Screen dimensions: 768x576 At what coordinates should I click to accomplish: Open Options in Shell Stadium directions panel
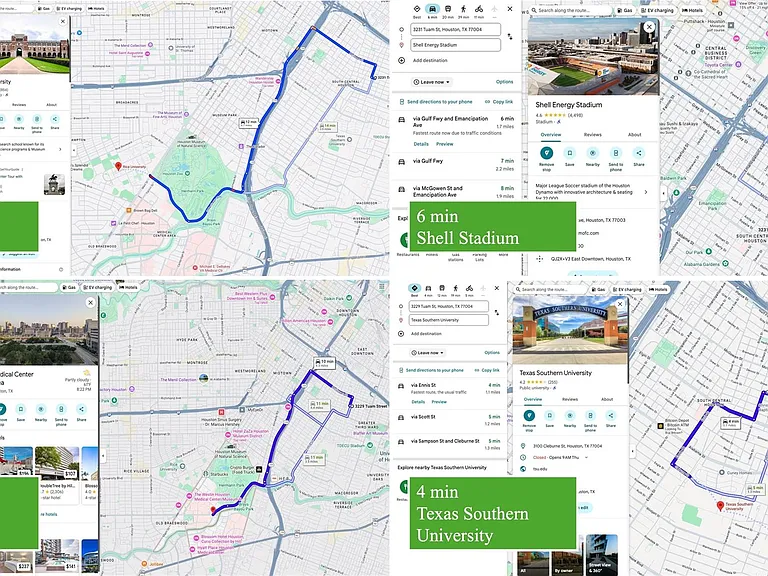pos(504,82)
